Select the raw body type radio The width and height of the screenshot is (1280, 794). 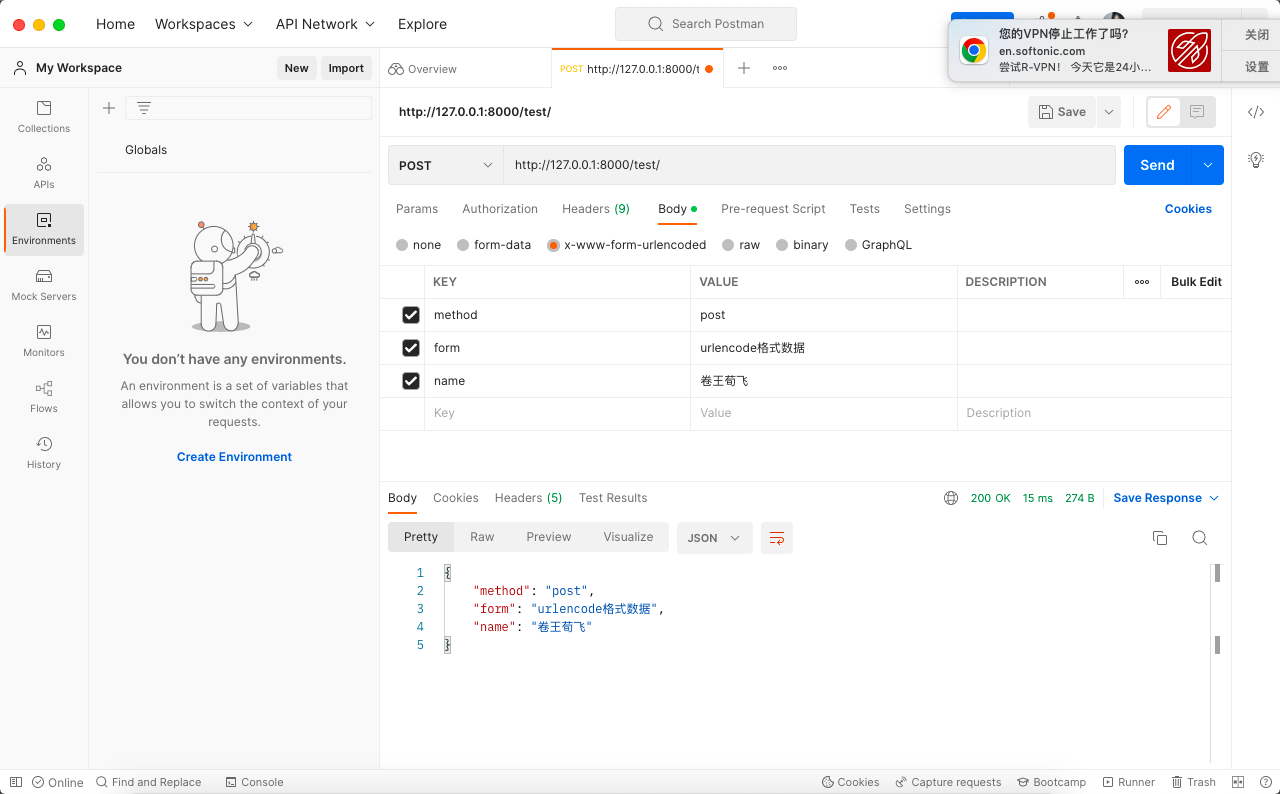(728, 245)
